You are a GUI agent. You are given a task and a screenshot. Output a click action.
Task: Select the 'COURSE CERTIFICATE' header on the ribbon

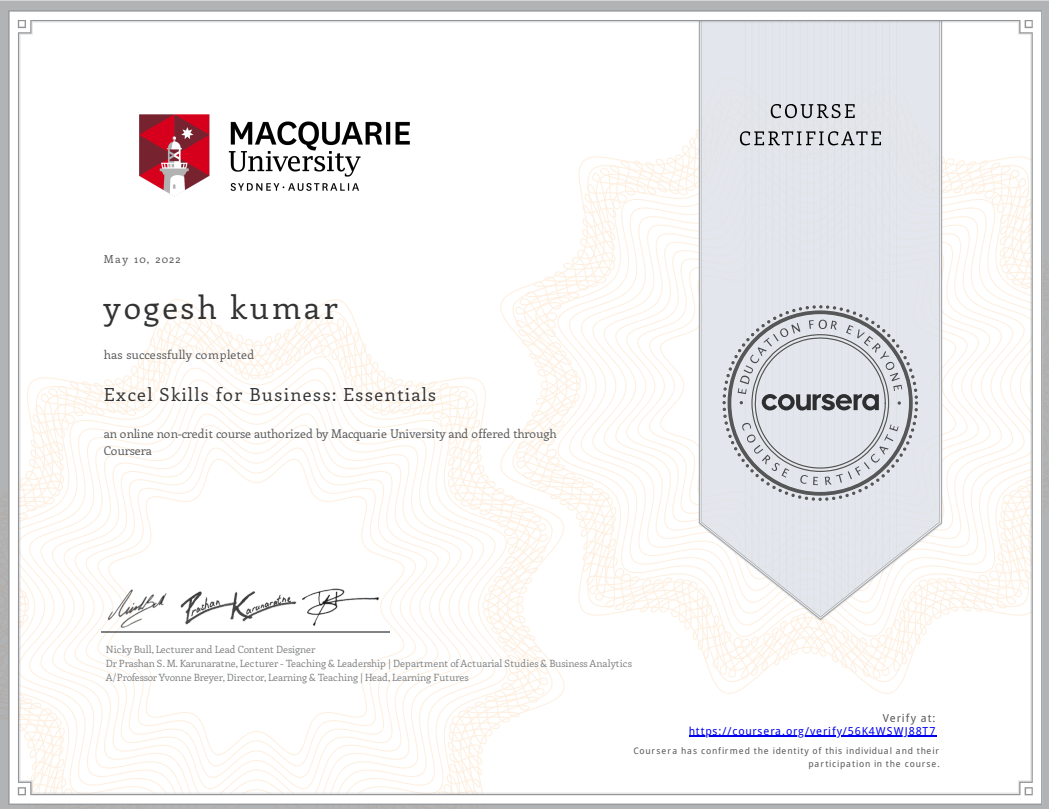(811, 125)
